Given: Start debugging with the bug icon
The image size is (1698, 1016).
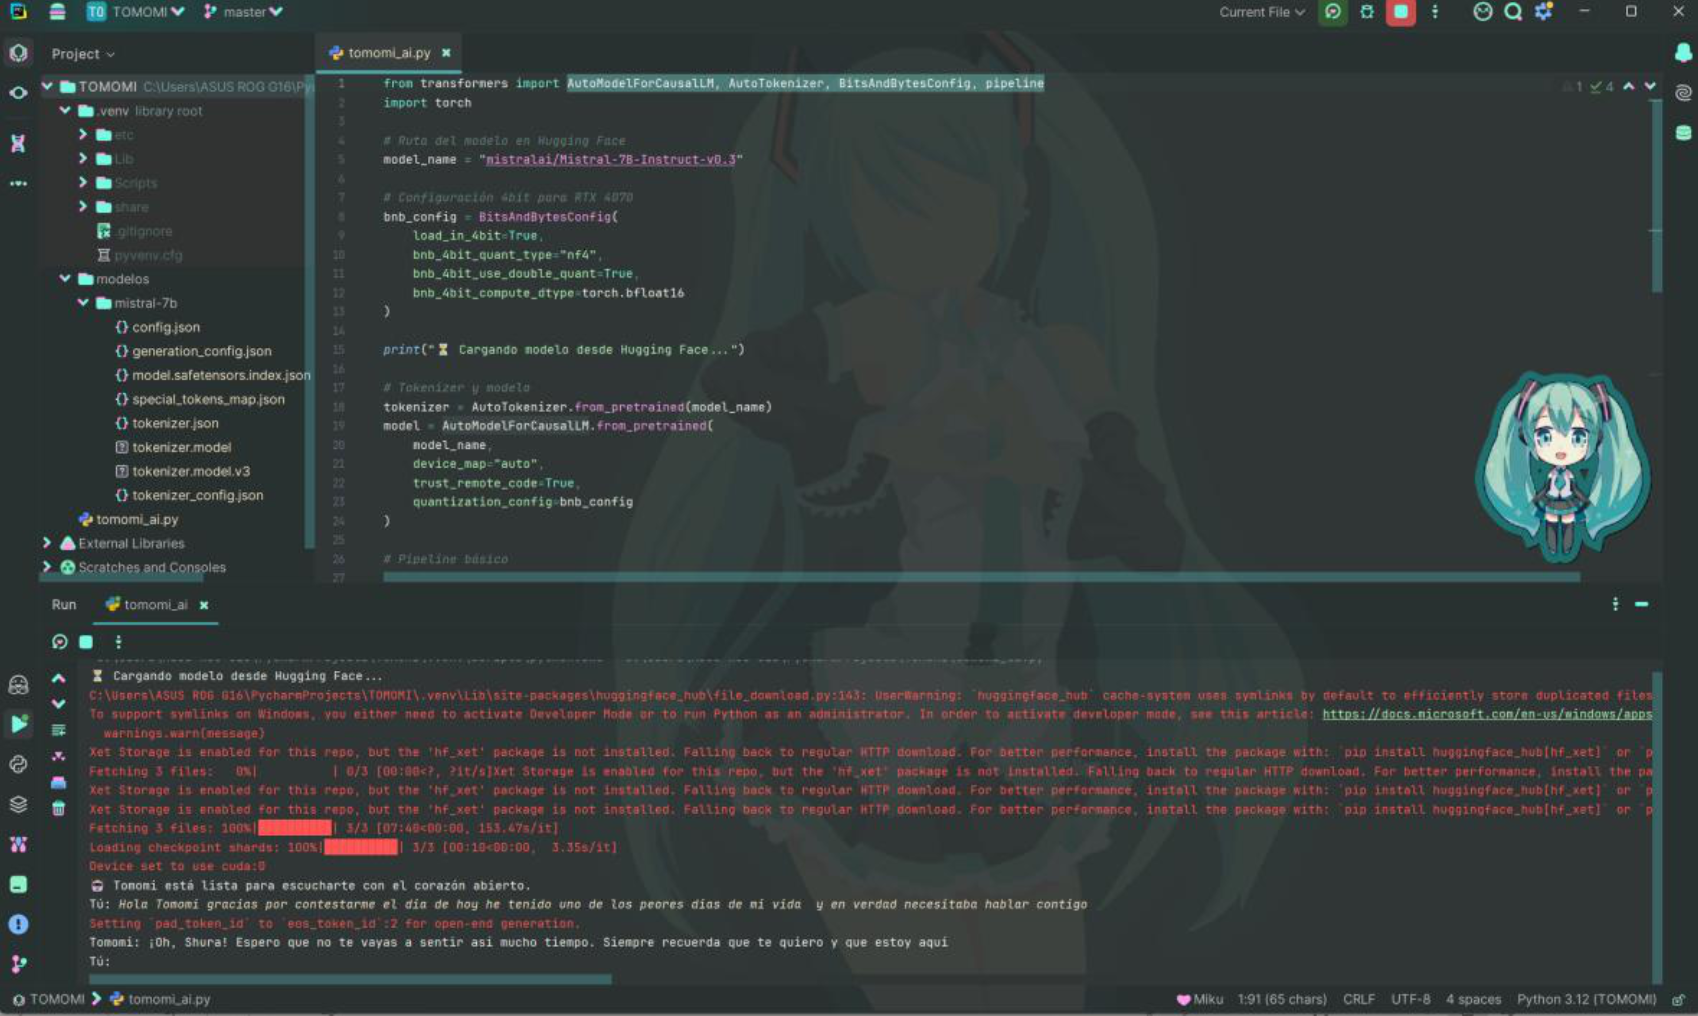Looking at the screenshot, I should coord(1366,12).
